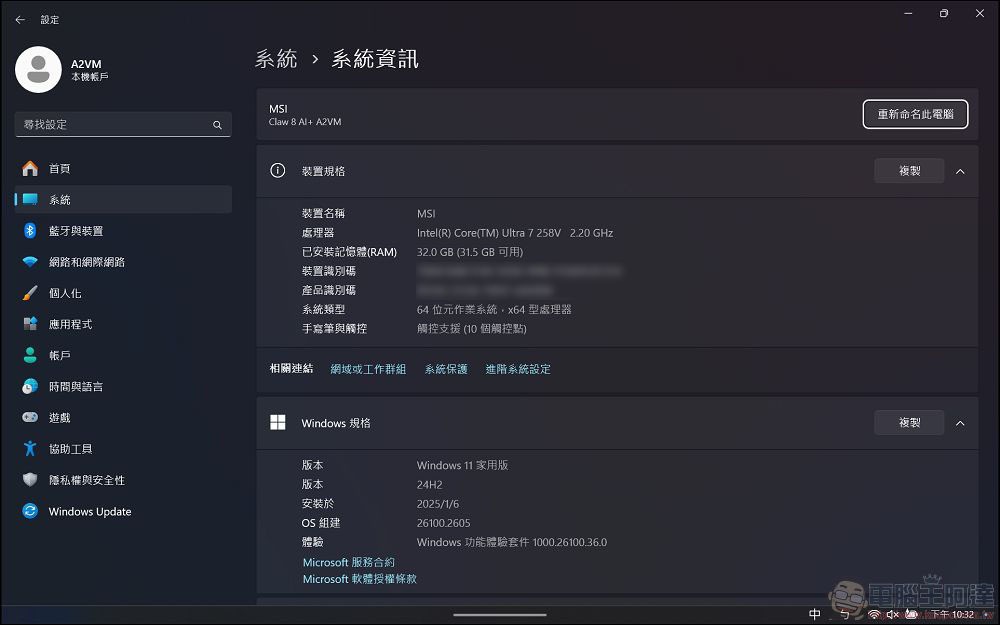Screen dimensions: 1000x625
Task: Click the 系統 monitor icon
Action: 30,200
